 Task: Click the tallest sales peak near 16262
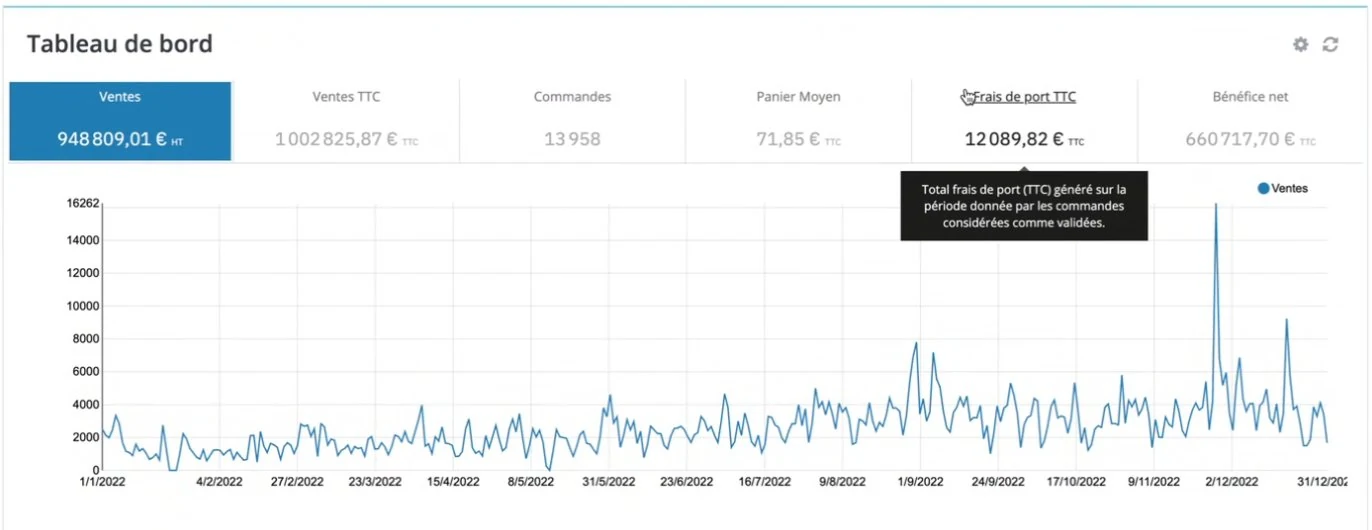[1216, 206]
